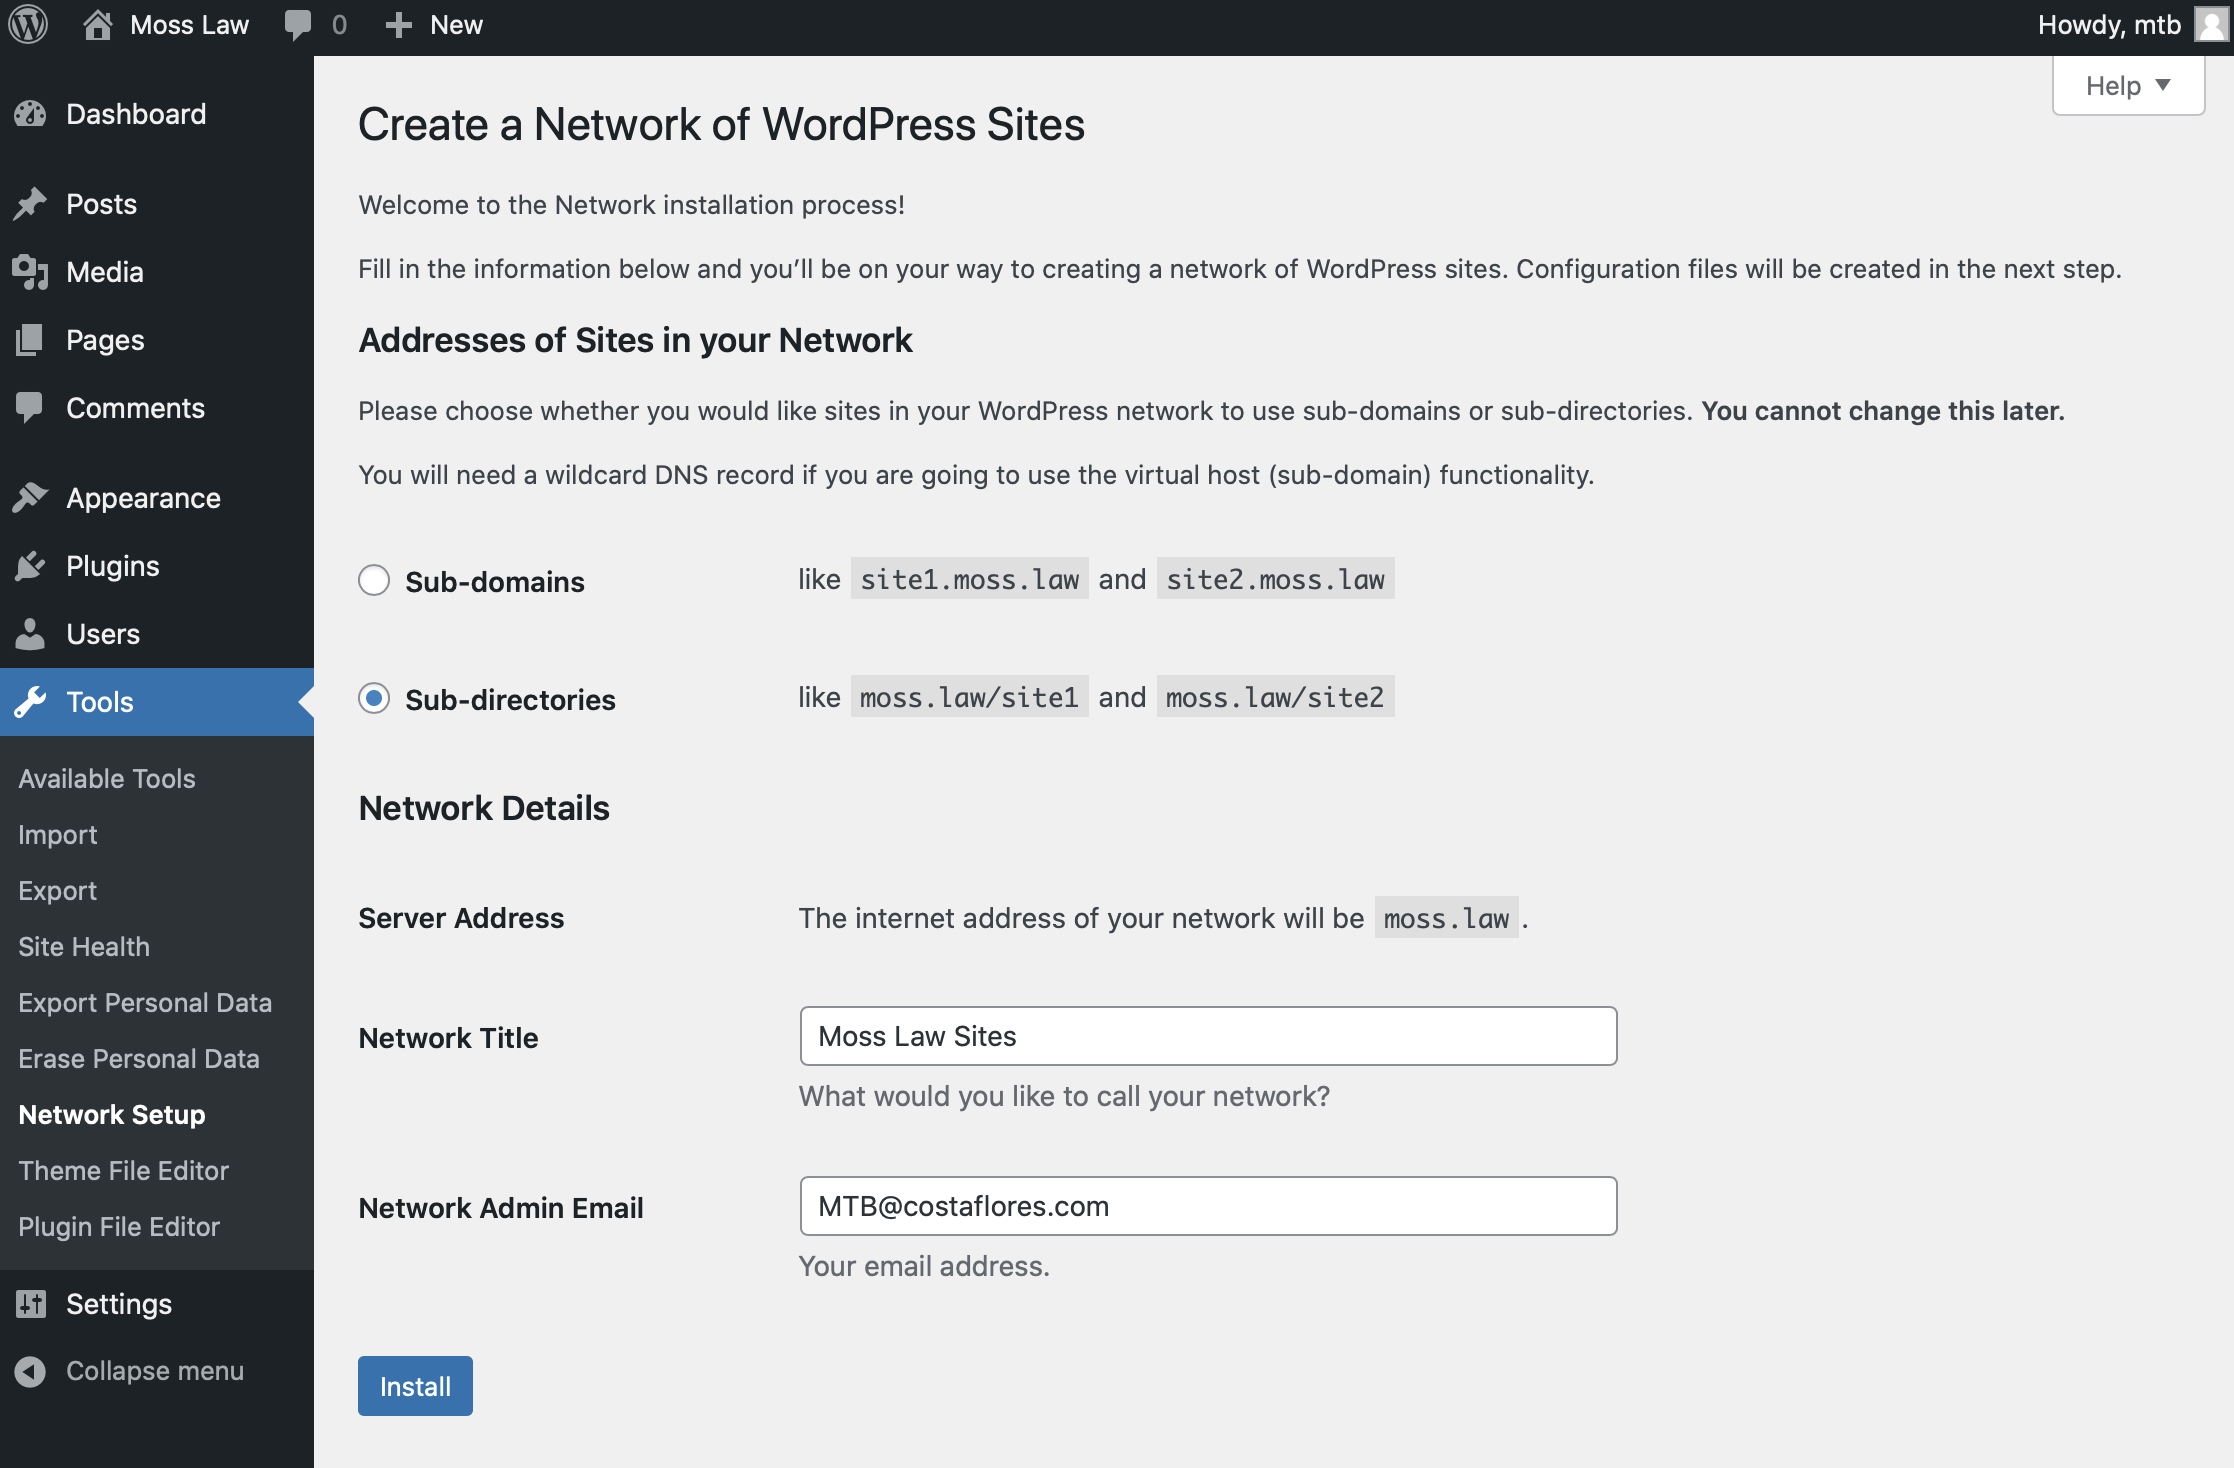The image size is (2234, 1468).
Task: Click the Sub-directories label text
Action: click(x=510, y=700)
